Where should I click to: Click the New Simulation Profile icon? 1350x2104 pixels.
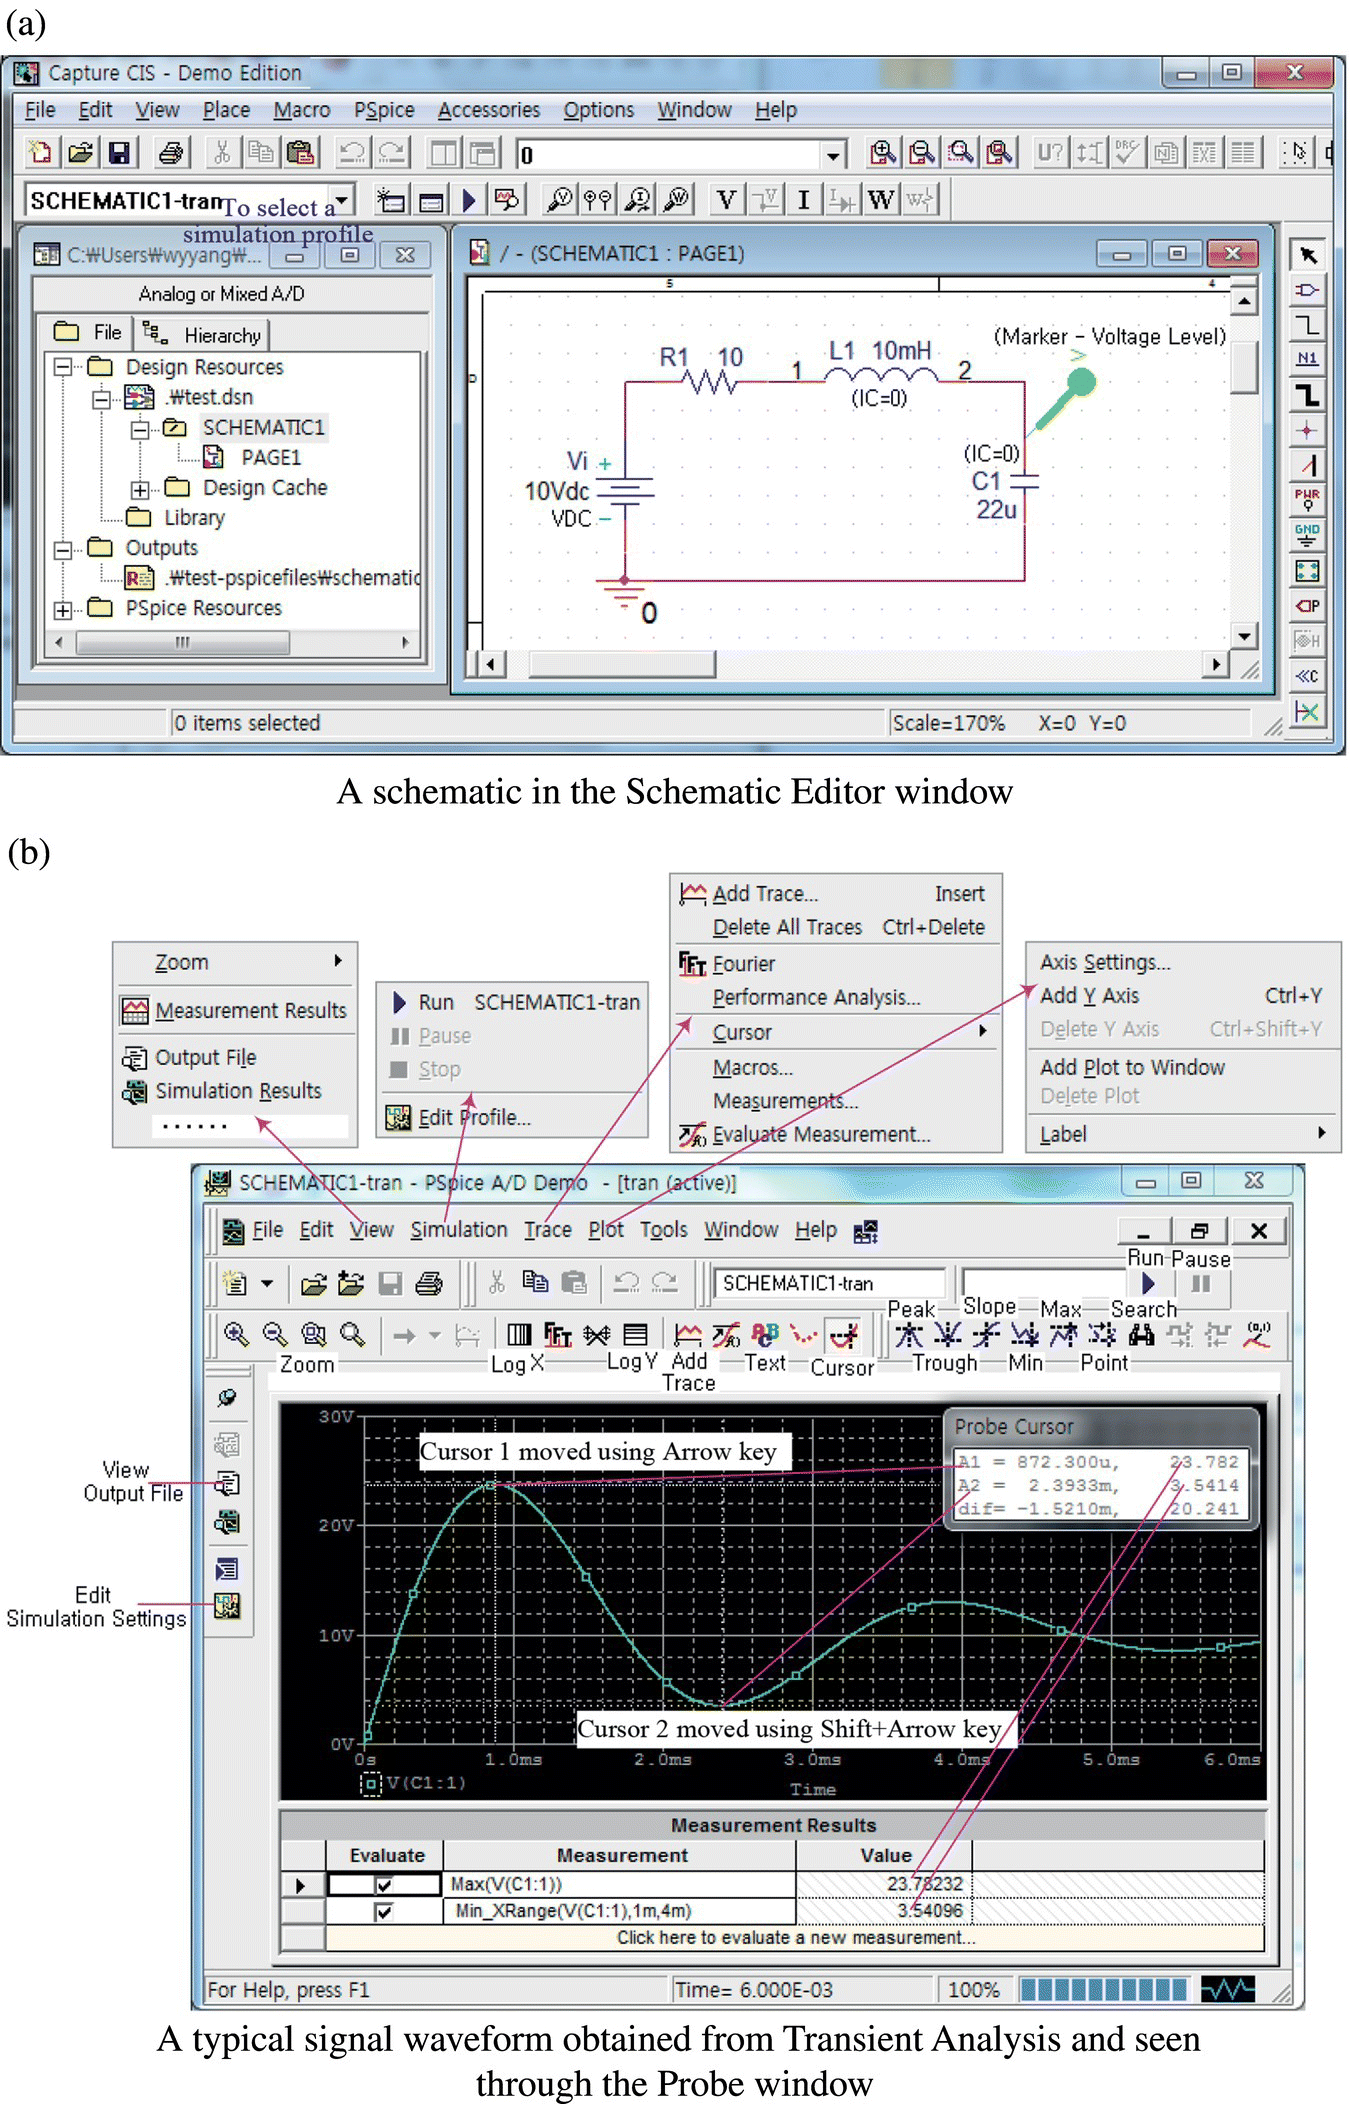click(x=390, y=200)
